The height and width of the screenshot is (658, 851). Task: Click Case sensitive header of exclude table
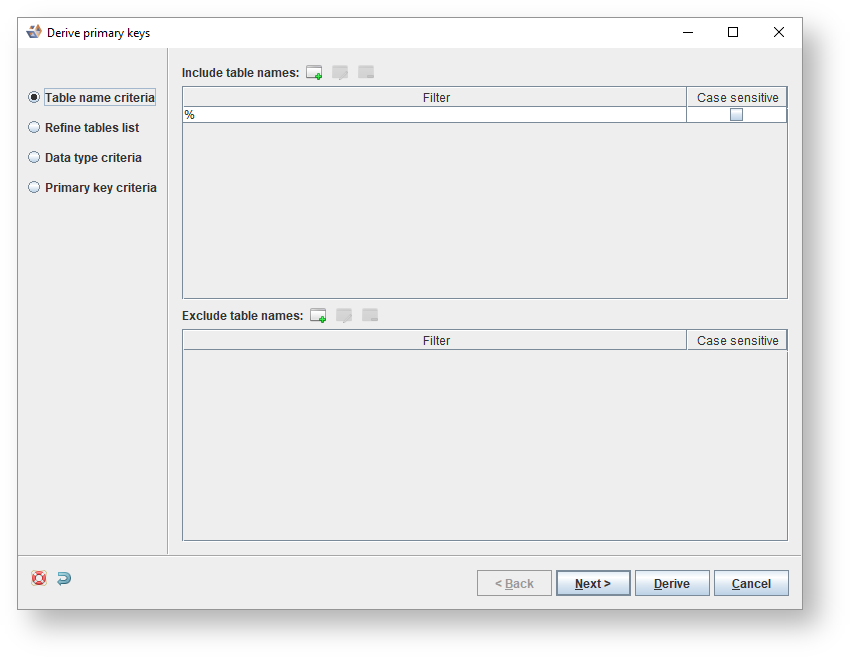[x=737, y=340]
